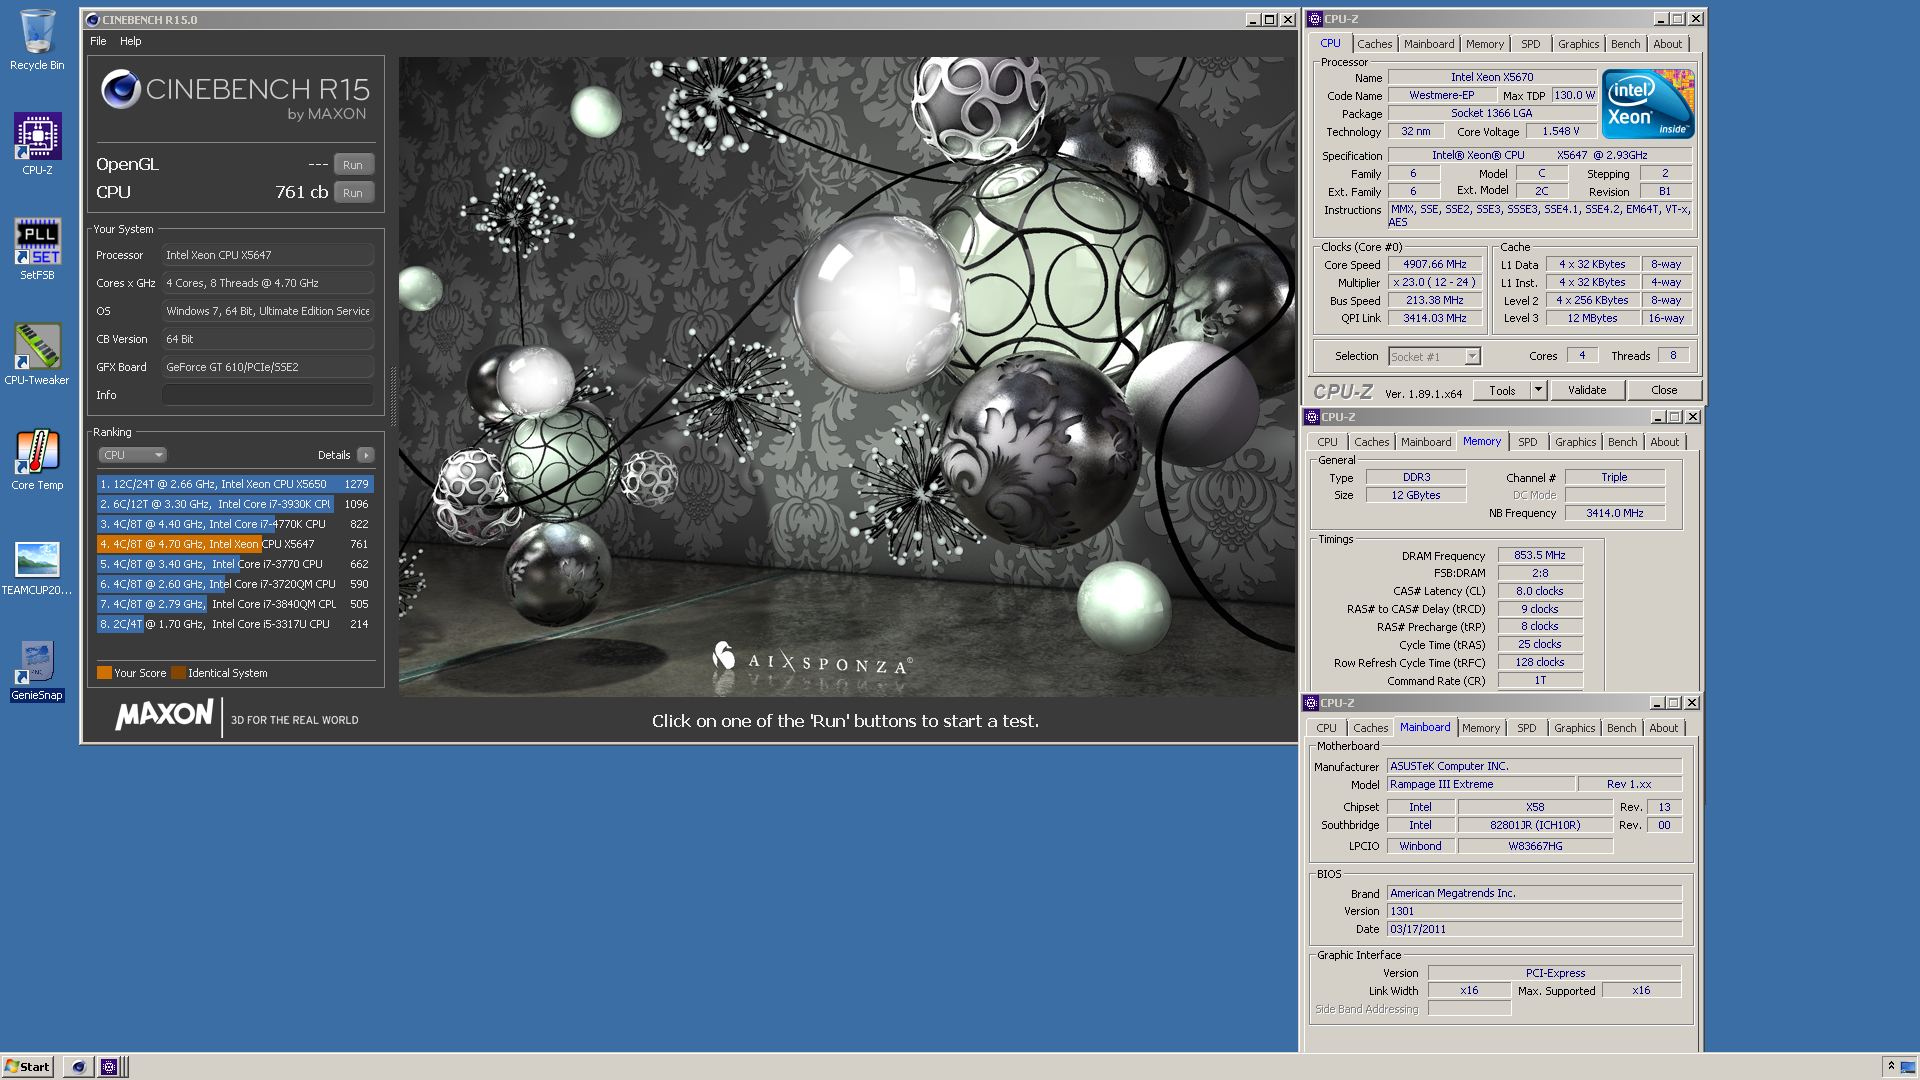Click BIOS date 03/17/2011 field

click(x=1534, y=930)
